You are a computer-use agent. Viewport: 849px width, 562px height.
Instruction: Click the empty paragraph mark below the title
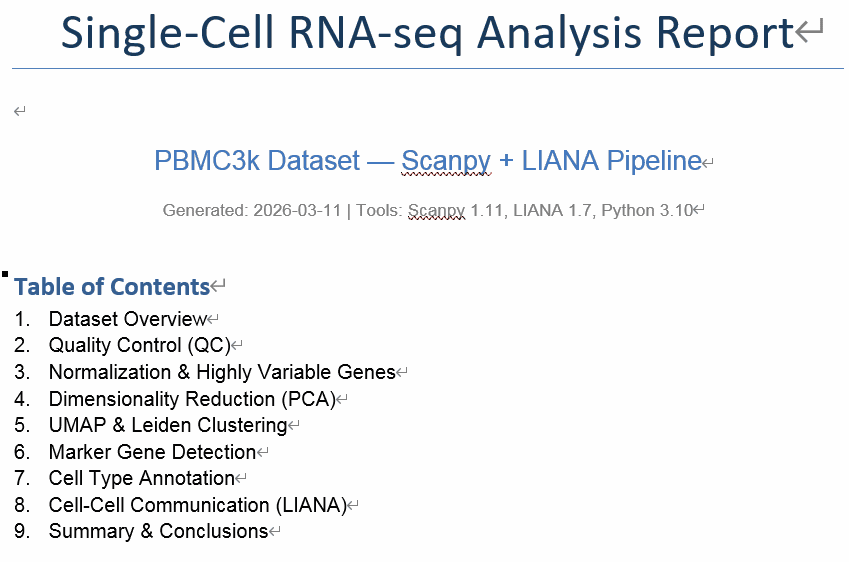pos(19,111)
